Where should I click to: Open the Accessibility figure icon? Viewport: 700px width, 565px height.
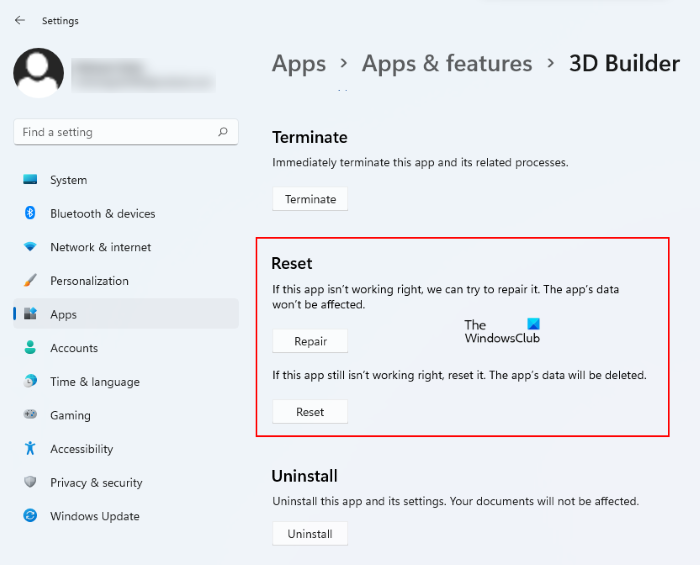(x=30, y=449)
